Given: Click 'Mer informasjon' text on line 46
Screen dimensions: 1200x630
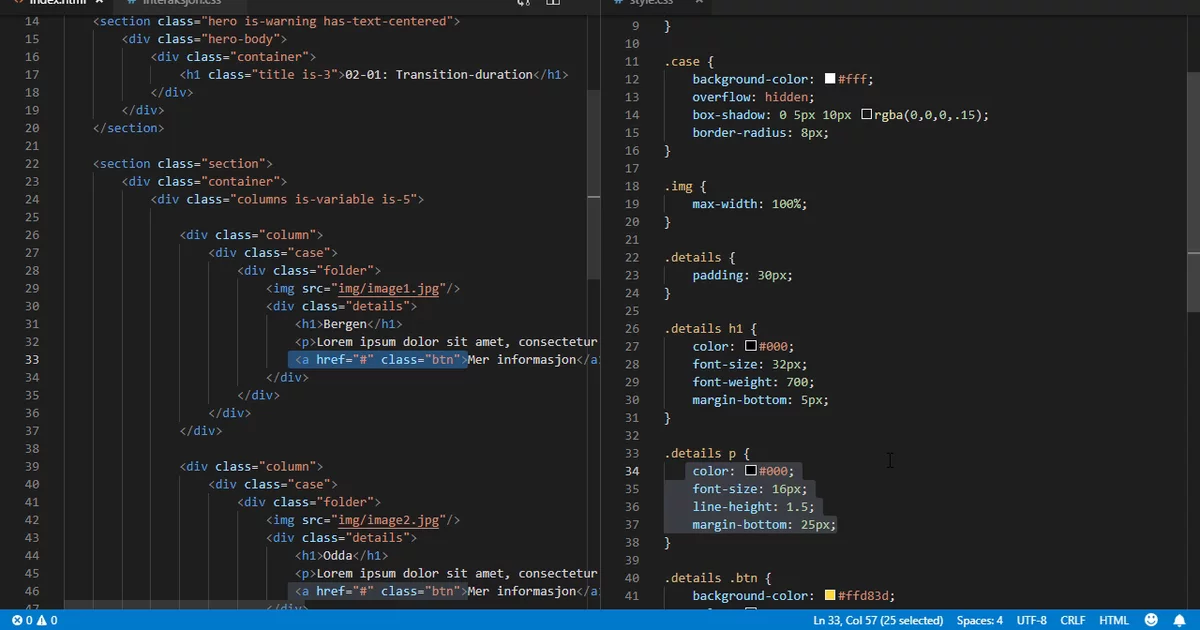Looking at the screenshot, I should [x=523, y=591].
